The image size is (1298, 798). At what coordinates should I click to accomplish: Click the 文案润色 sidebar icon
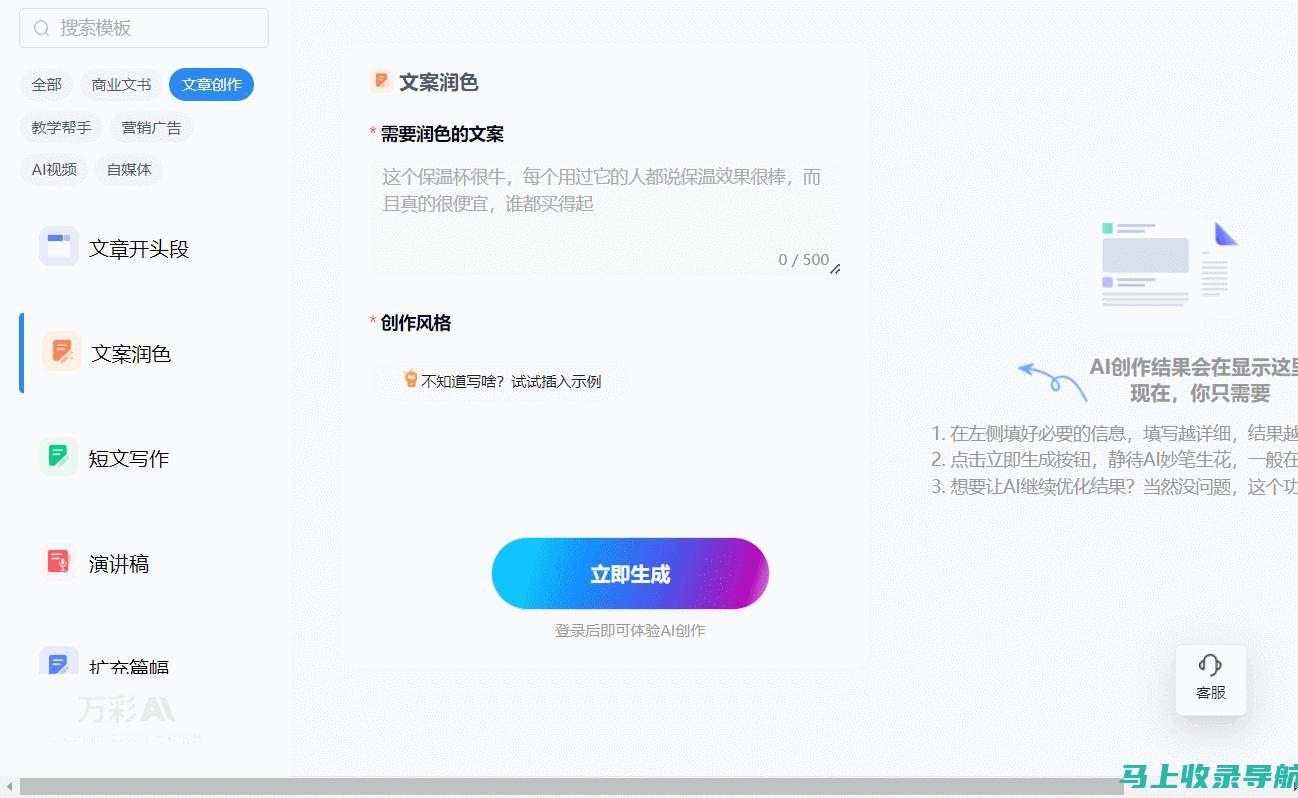[x=62, y=352]
